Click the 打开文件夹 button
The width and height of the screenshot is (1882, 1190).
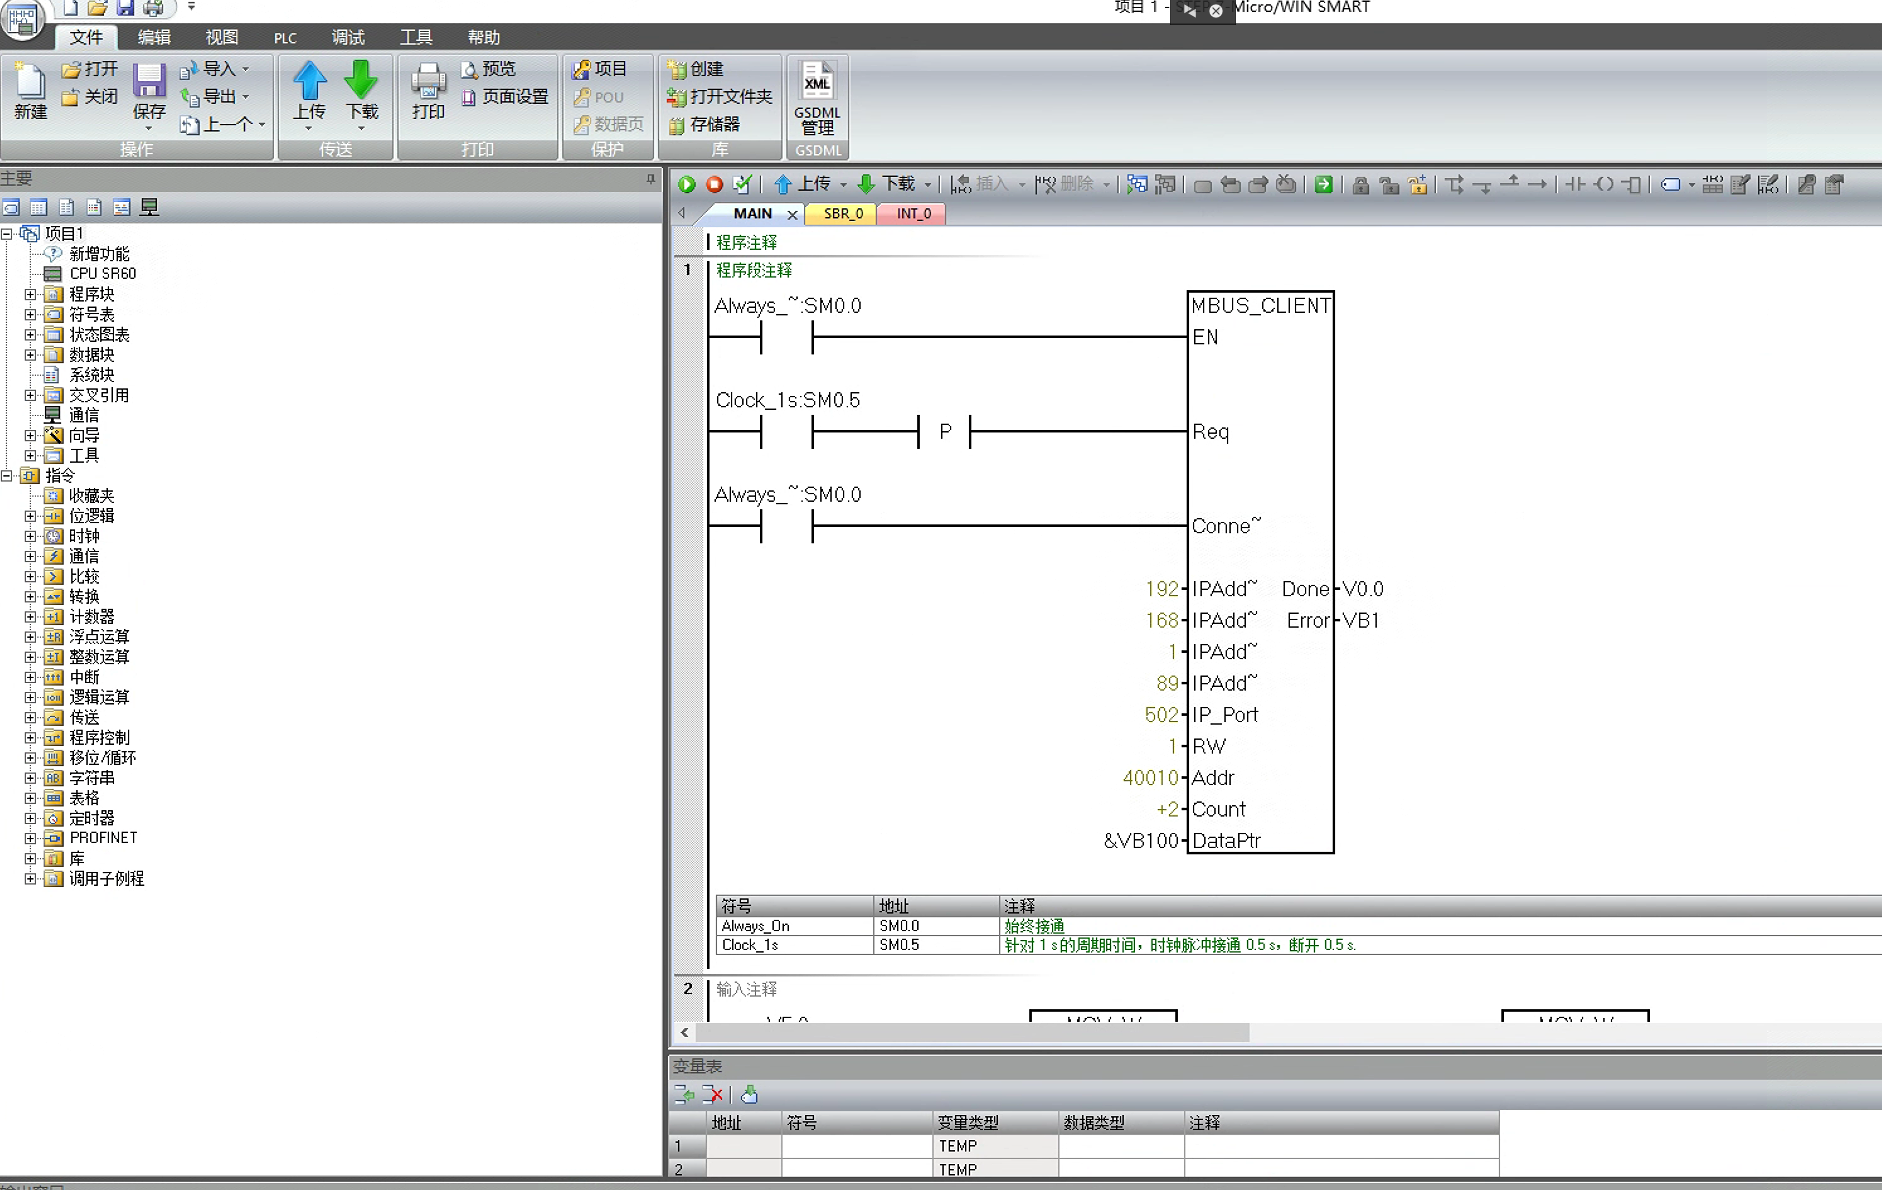pyautogui.click(x=720, y=97)
